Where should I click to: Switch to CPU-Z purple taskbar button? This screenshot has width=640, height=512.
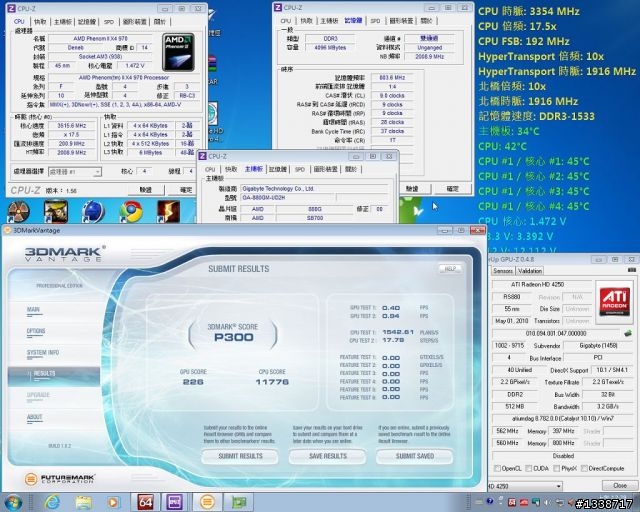(174, 502)
